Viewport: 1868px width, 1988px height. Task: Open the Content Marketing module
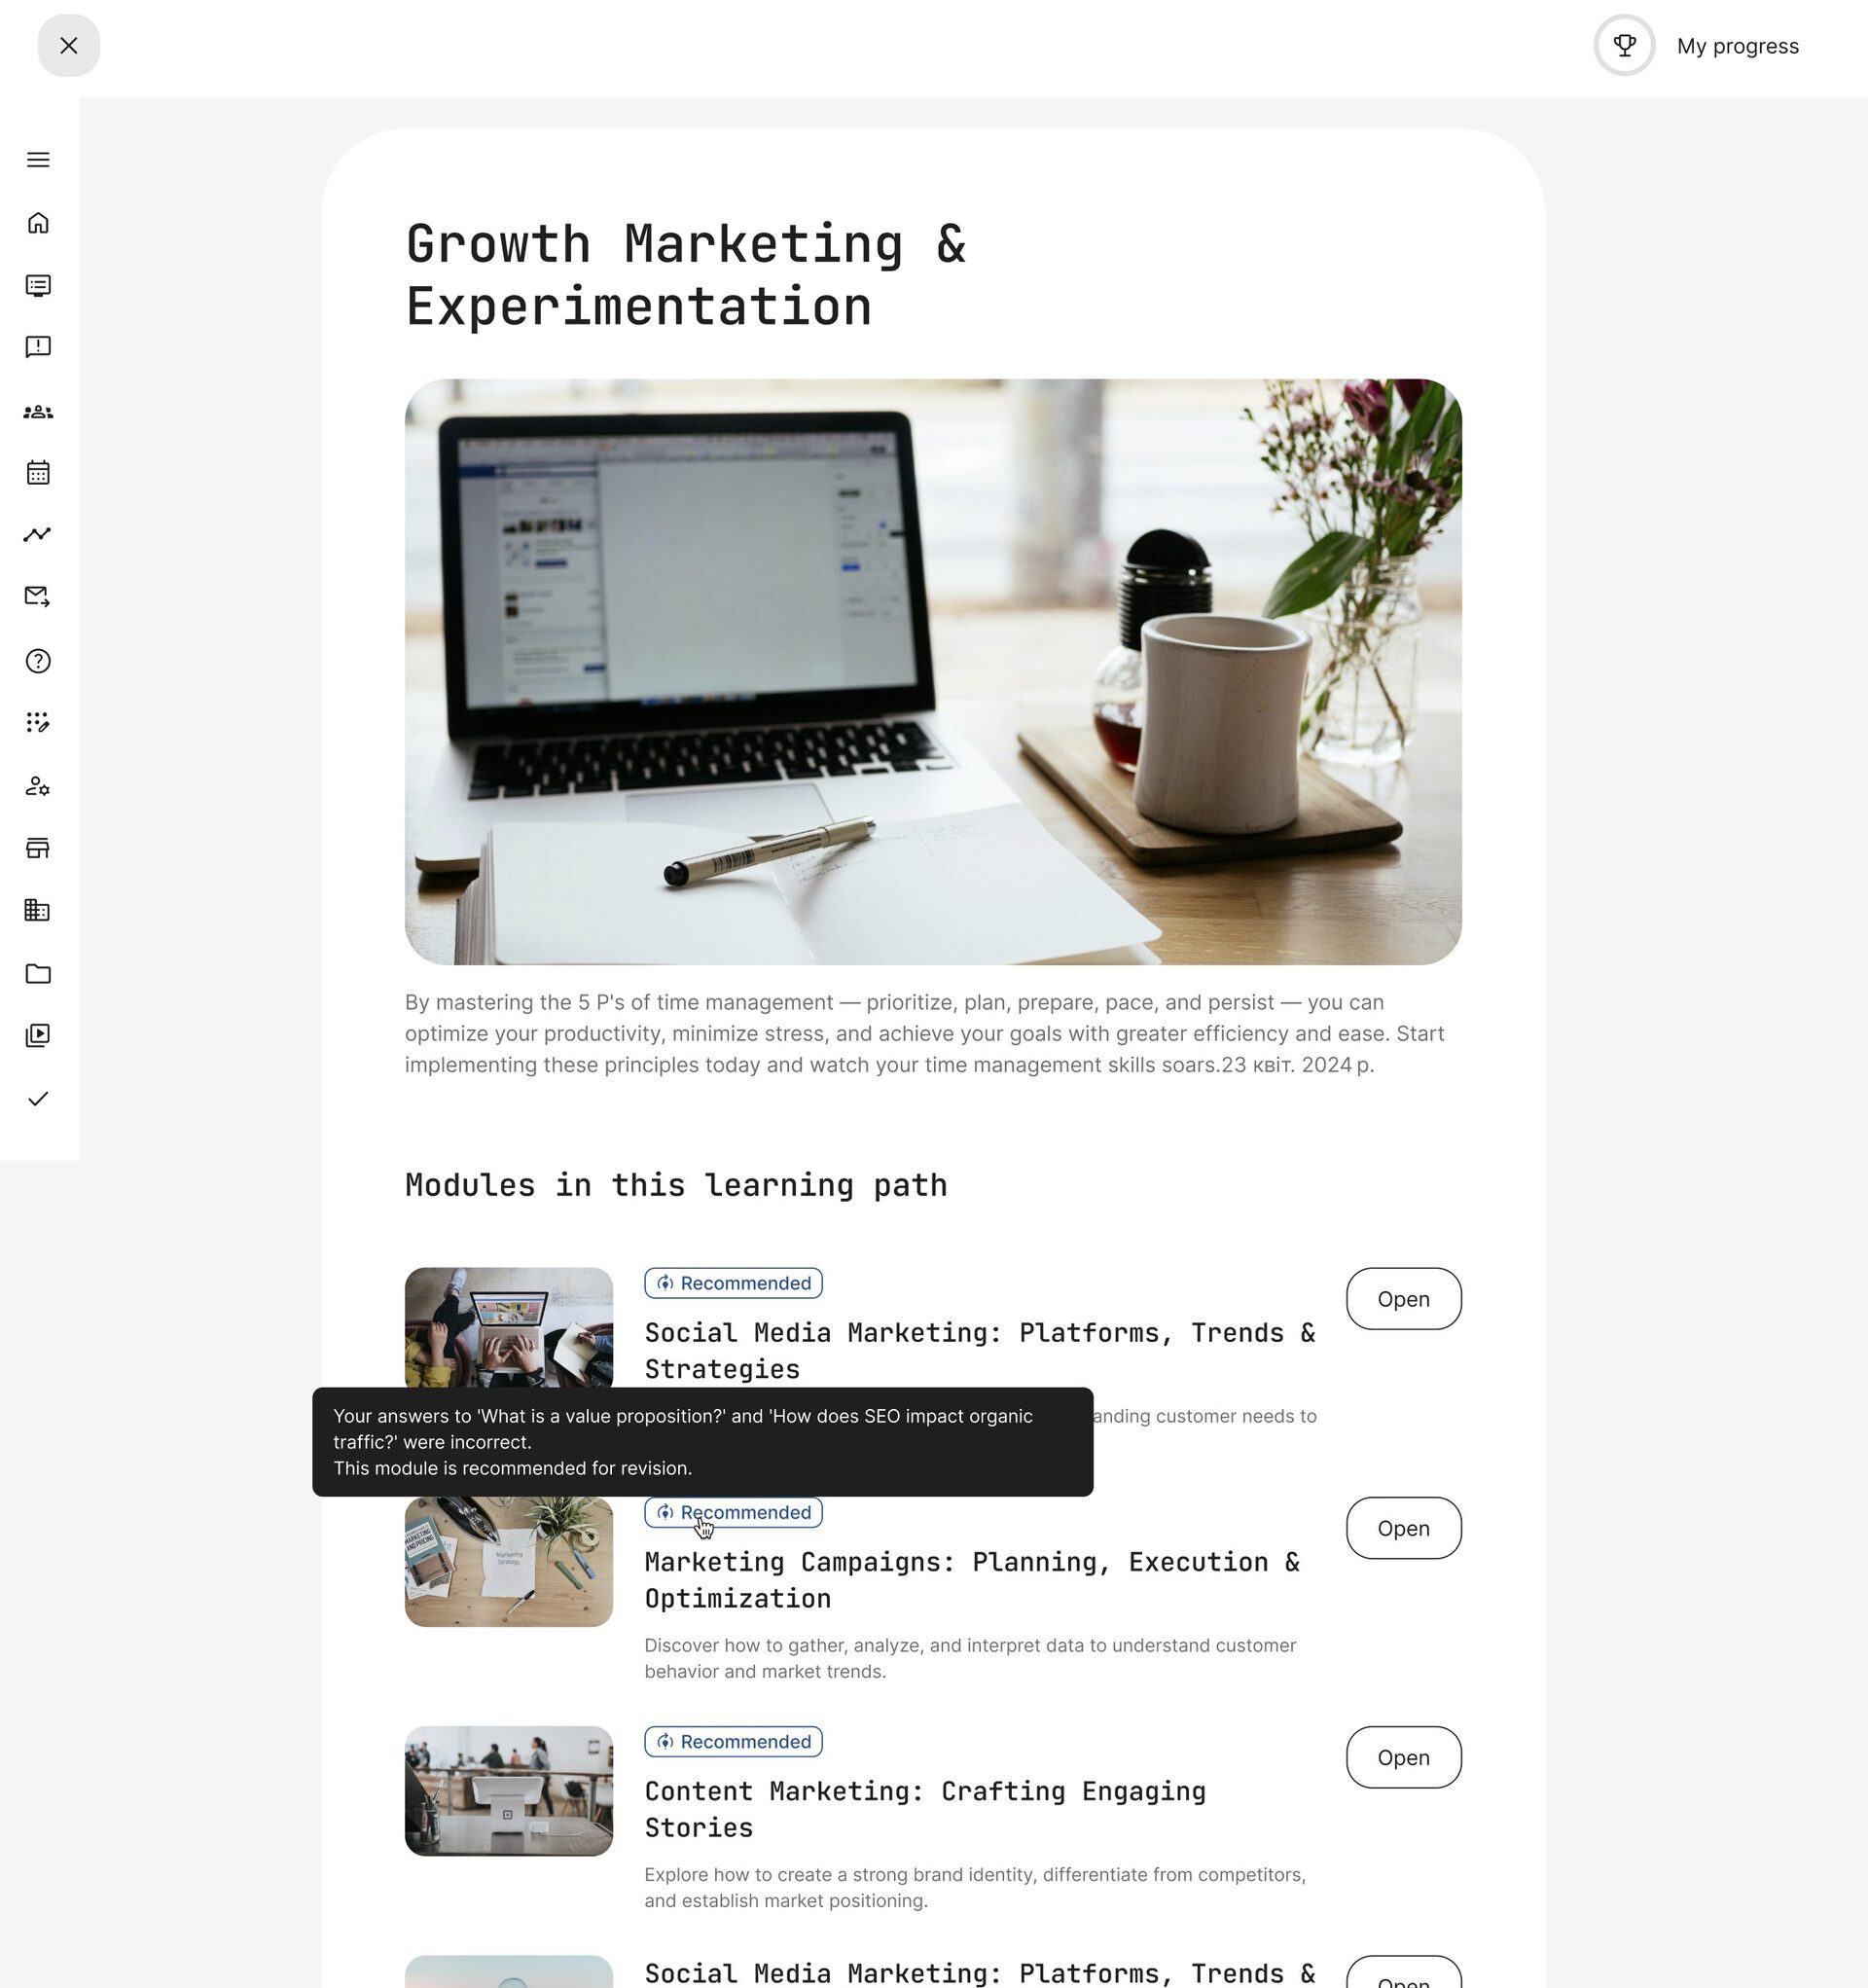(1403, 1757)
